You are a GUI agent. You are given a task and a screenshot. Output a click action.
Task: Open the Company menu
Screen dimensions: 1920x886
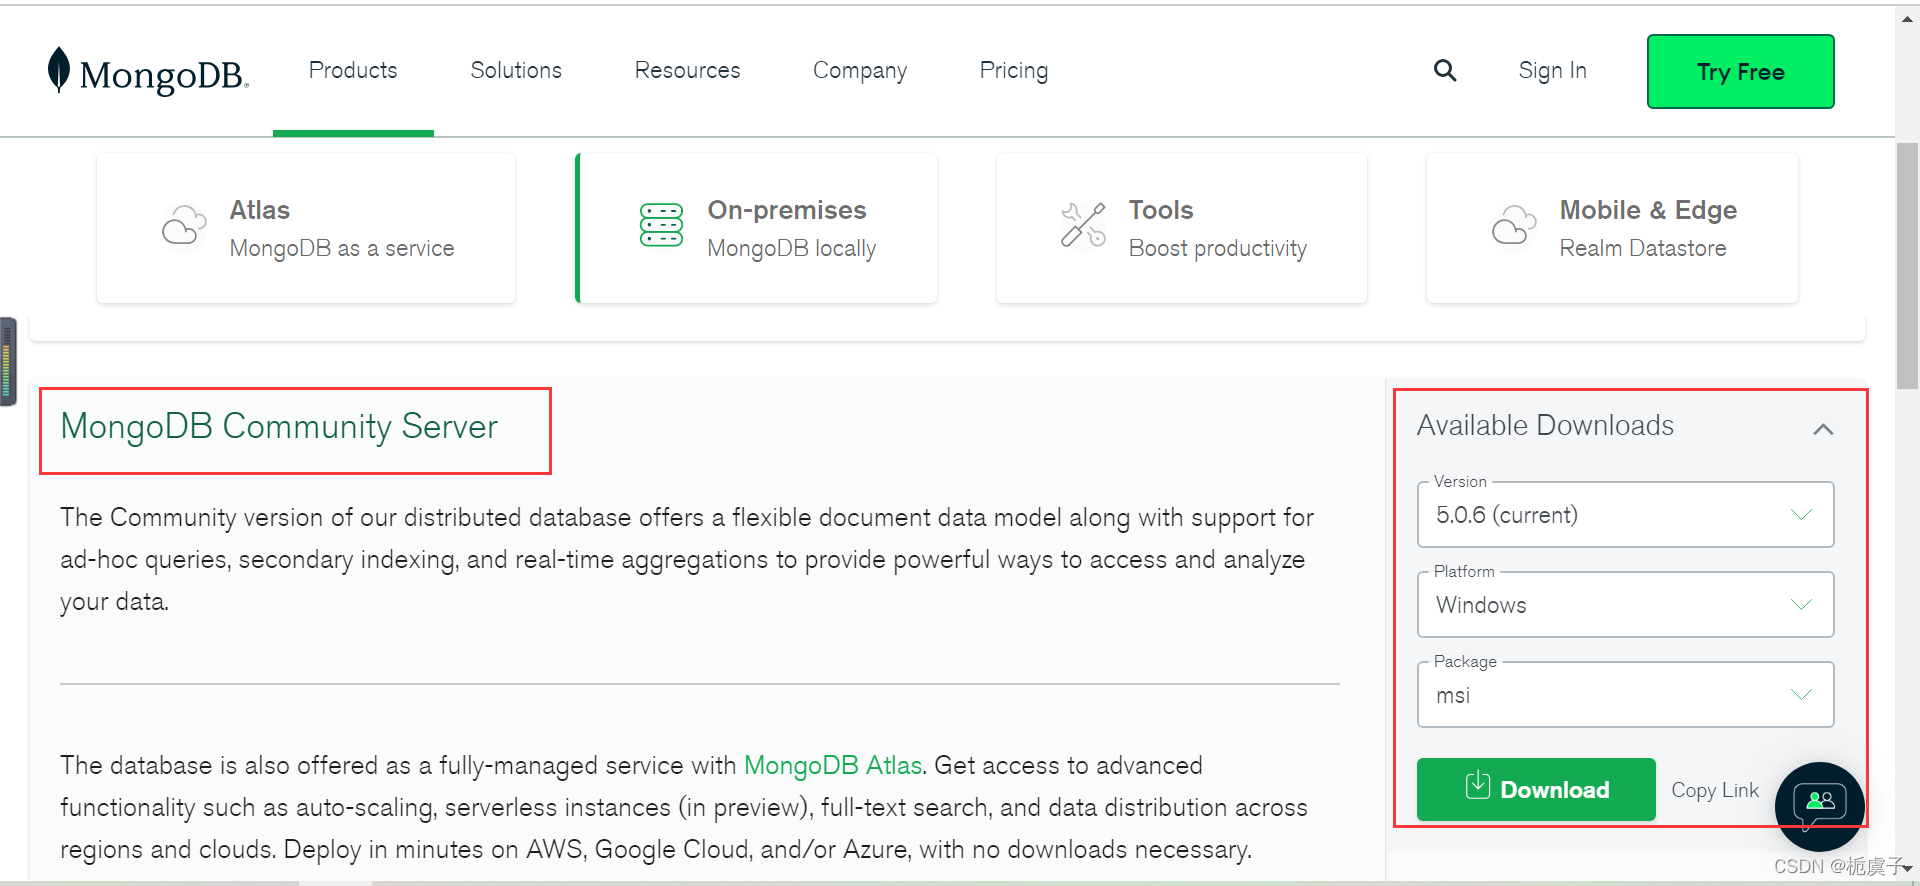coord(860,71)
